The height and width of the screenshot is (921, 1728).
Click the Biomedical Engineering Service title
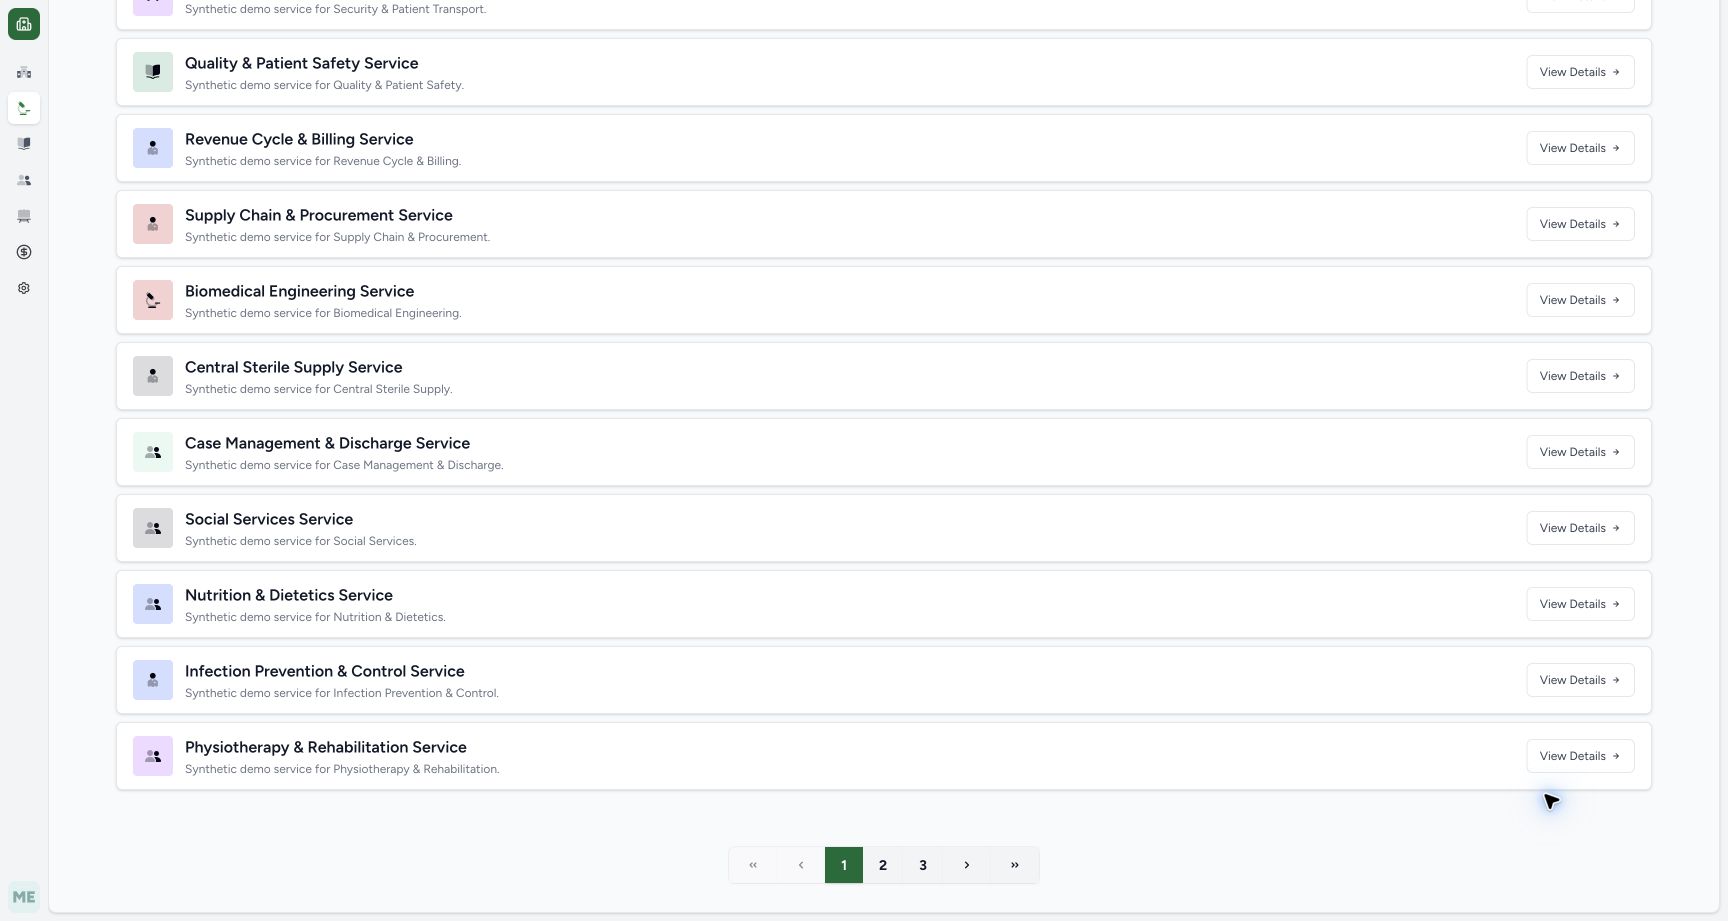(299, 291)
